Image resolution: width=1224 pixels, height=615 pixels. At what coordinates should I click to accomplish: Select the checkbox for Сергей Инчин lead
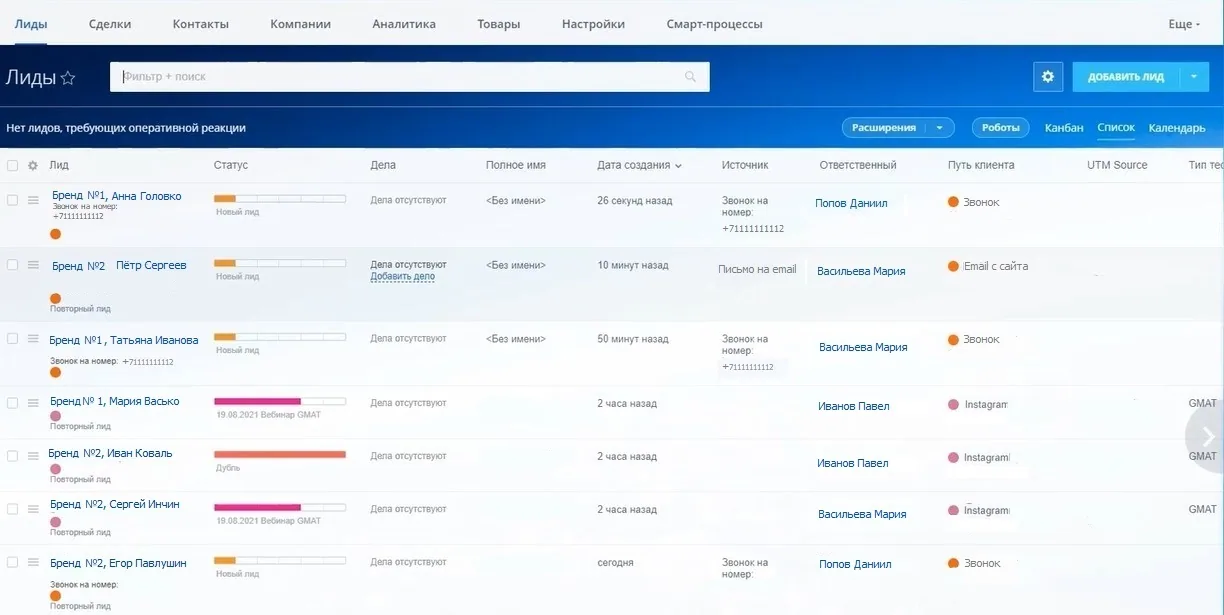pos(13,509)
